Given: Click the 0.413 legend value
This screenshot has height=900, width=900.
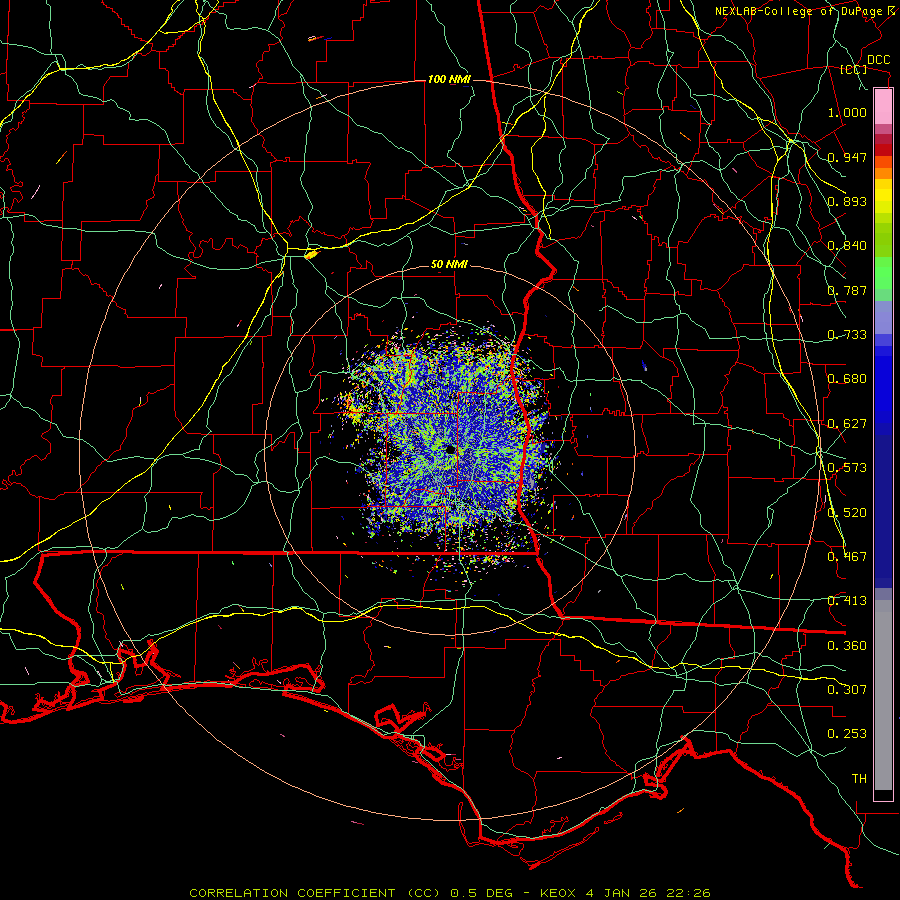Looking at the screenshot, I should pos(847,601).
